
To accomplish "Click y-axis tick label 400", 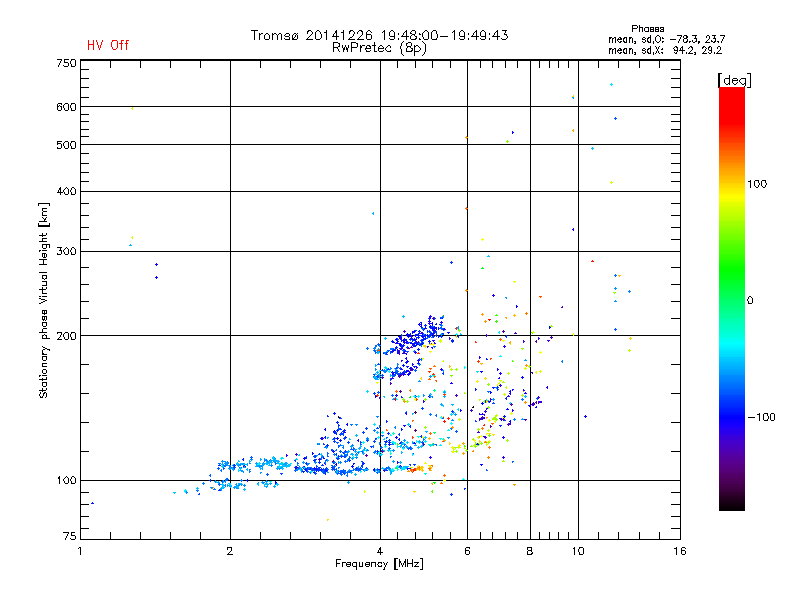I will 66,191.
